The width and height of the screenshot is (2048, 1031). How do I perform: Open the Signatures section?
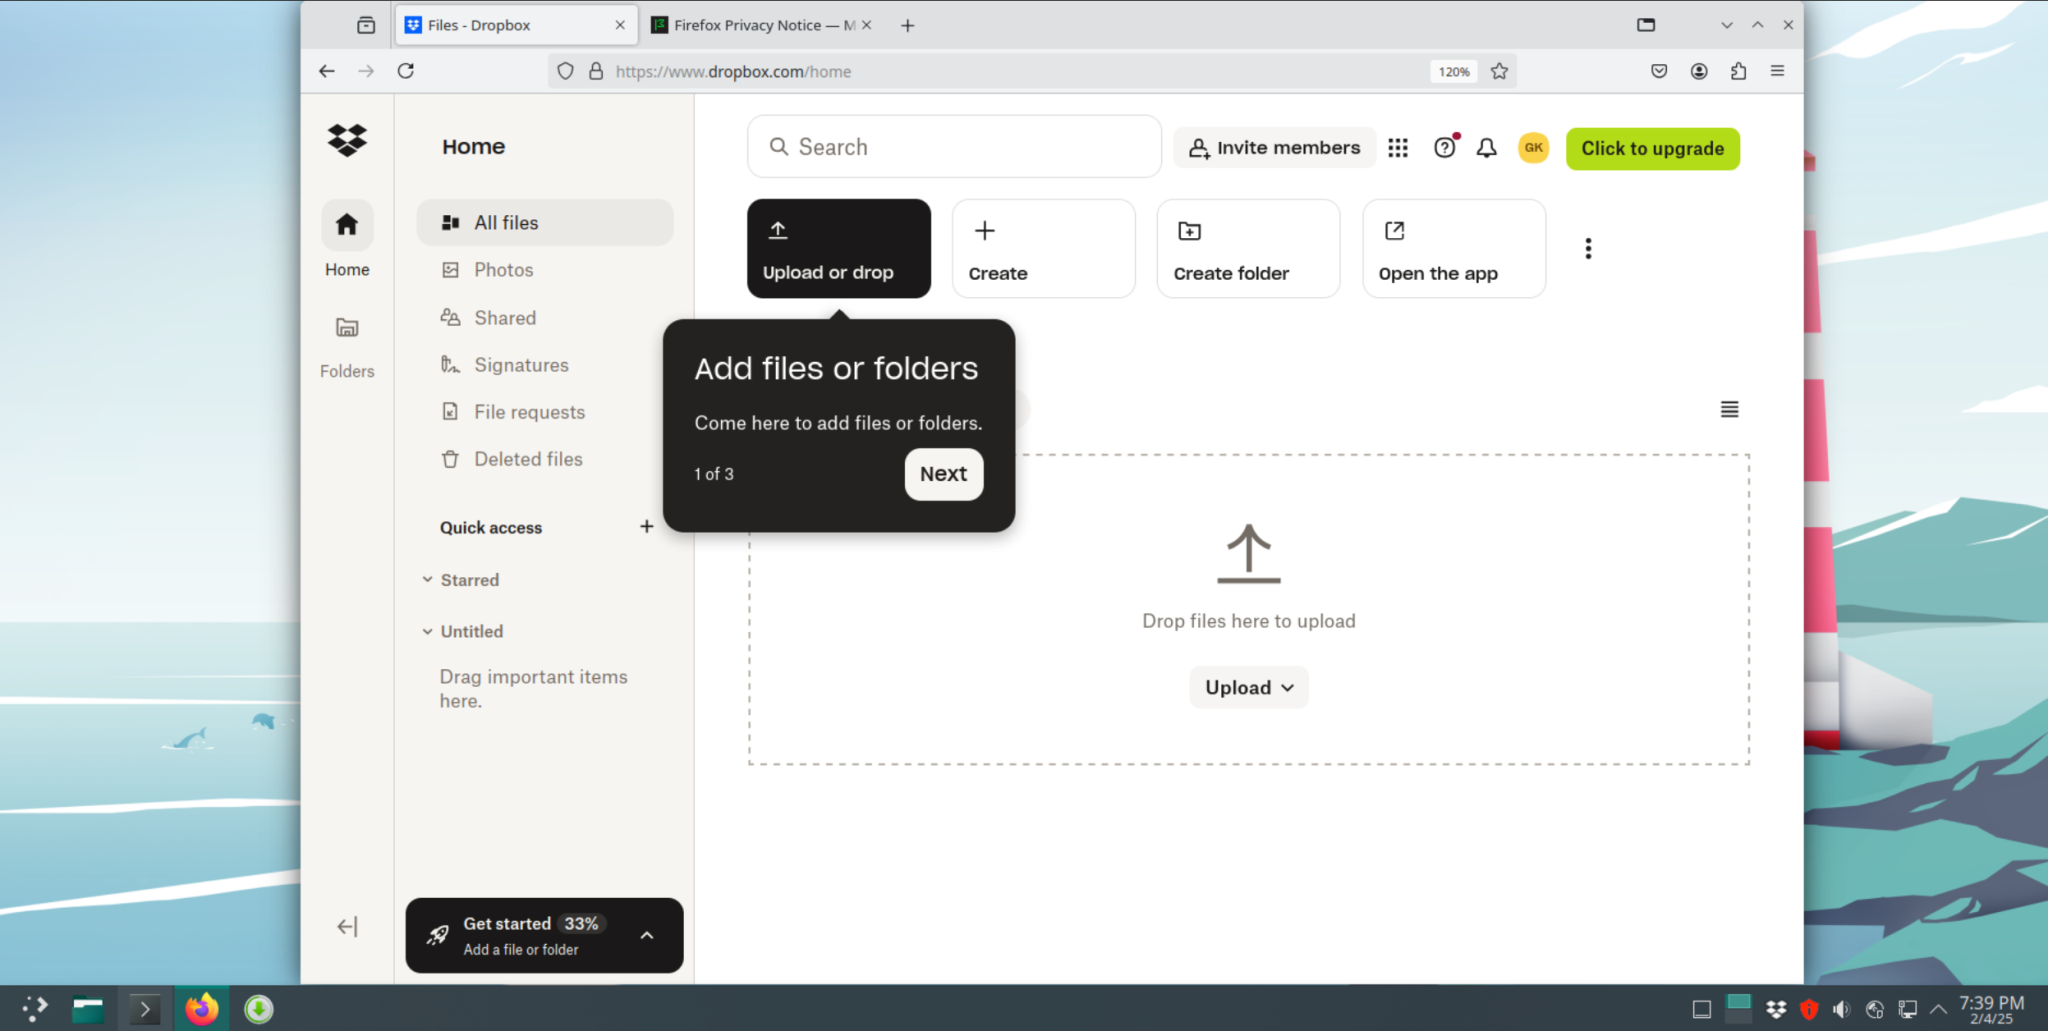[521, 364]
